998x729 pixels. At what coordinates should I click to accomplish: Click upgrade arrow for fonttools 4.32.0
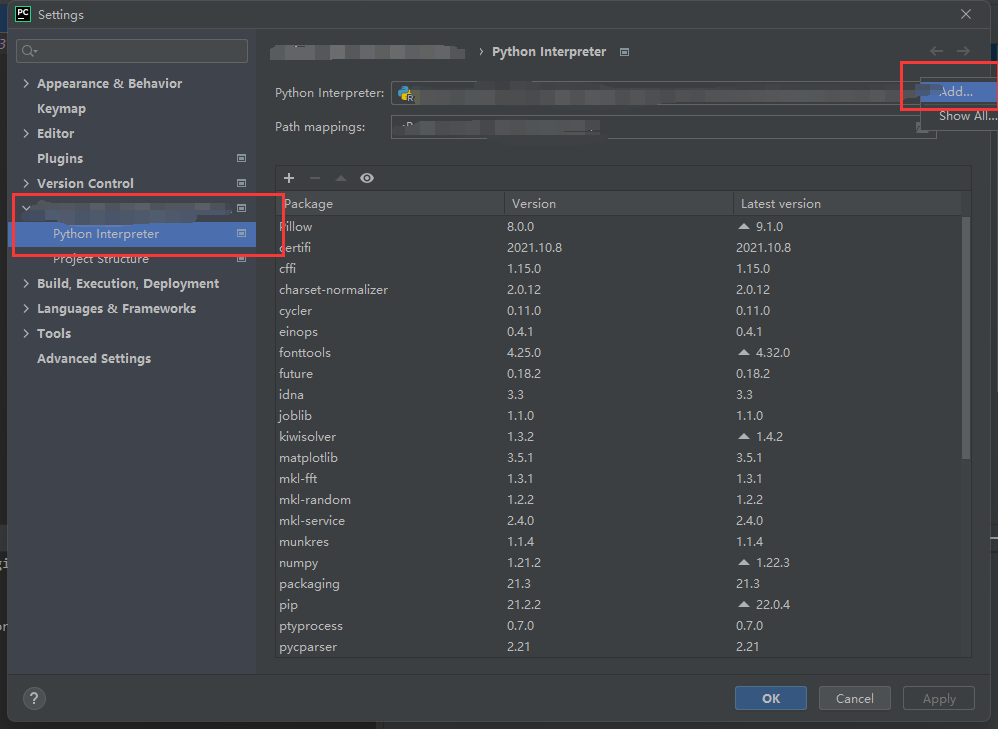[743, 353]
